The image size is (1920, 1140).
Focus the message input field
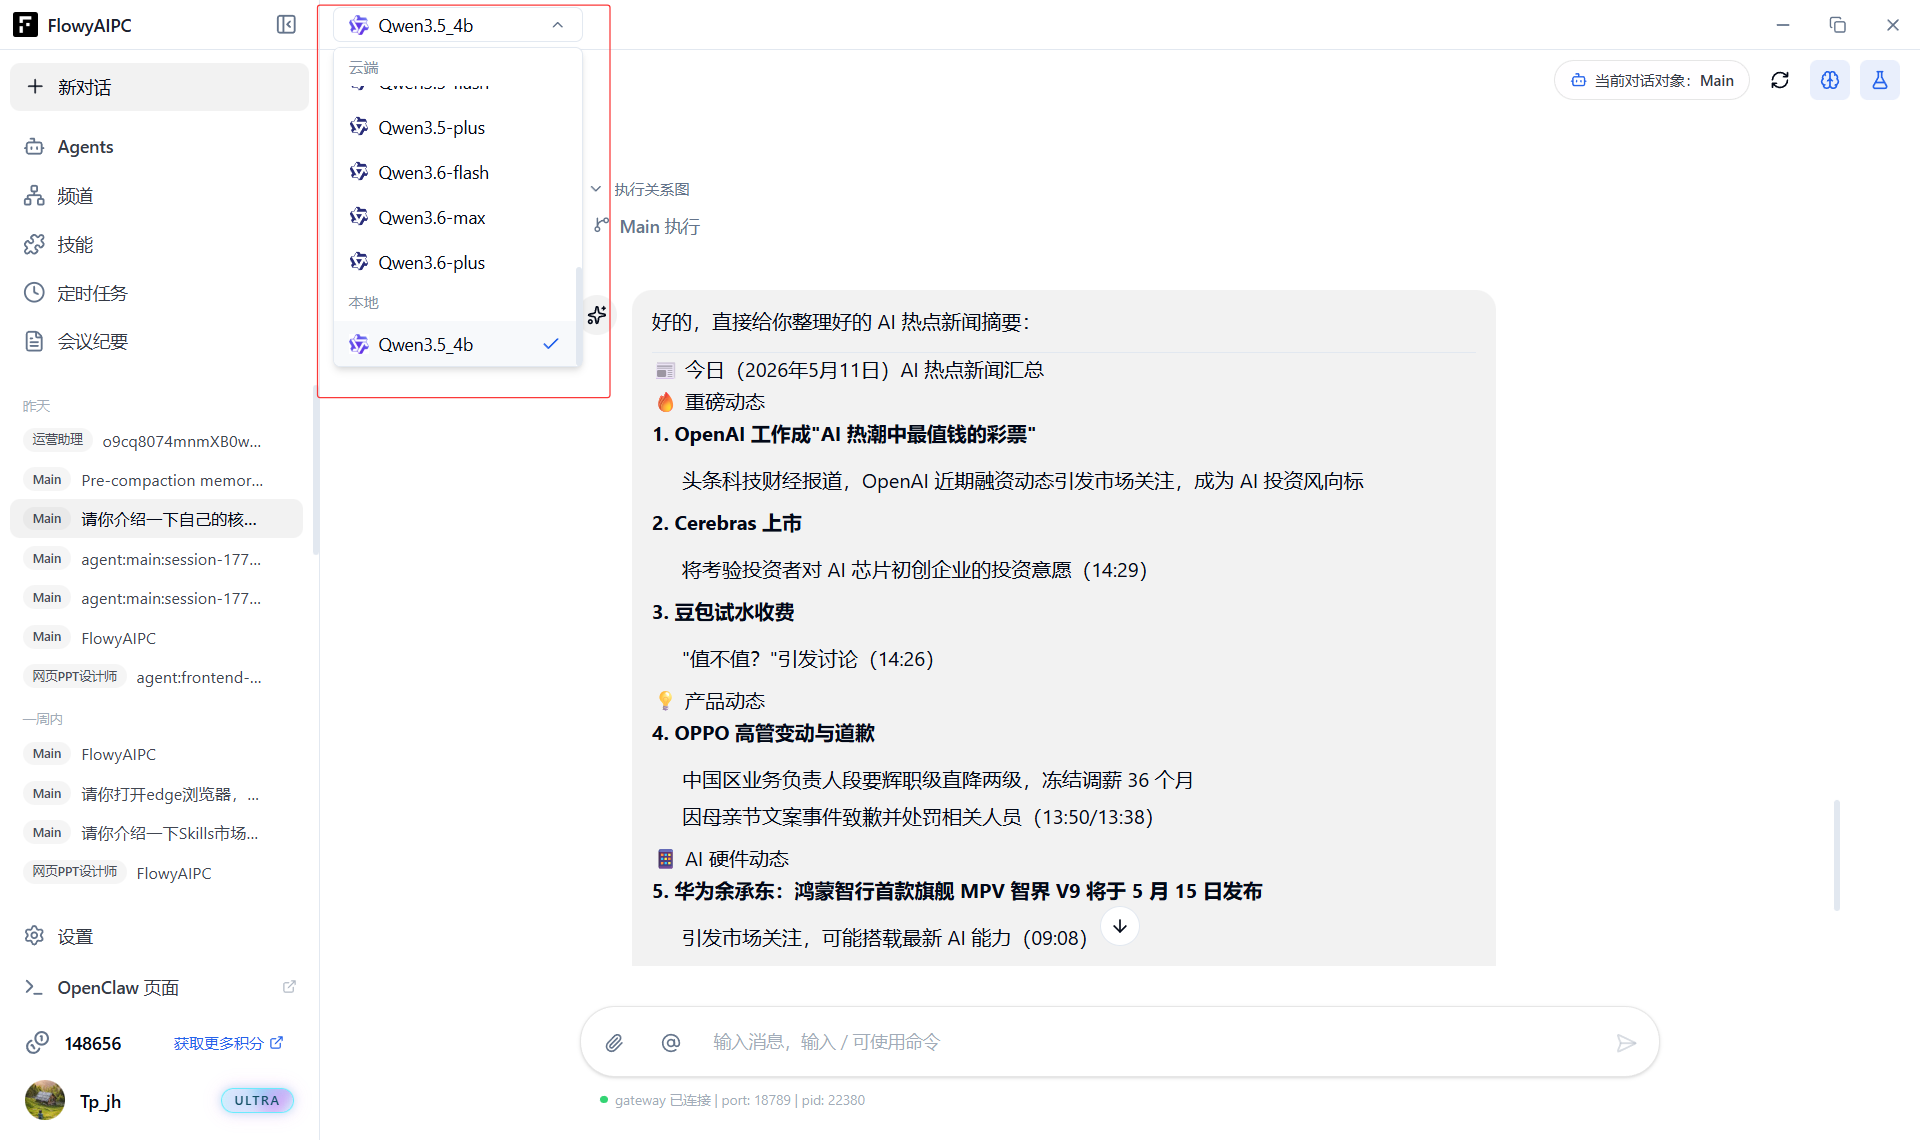coord(1150,1043)
